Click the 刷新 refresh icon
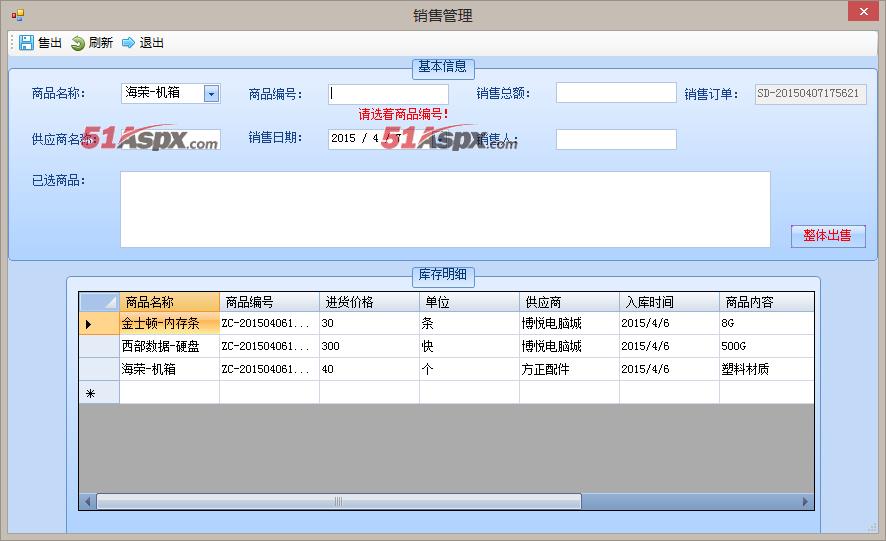The image size is (886, 541). [x=77, y=43]
